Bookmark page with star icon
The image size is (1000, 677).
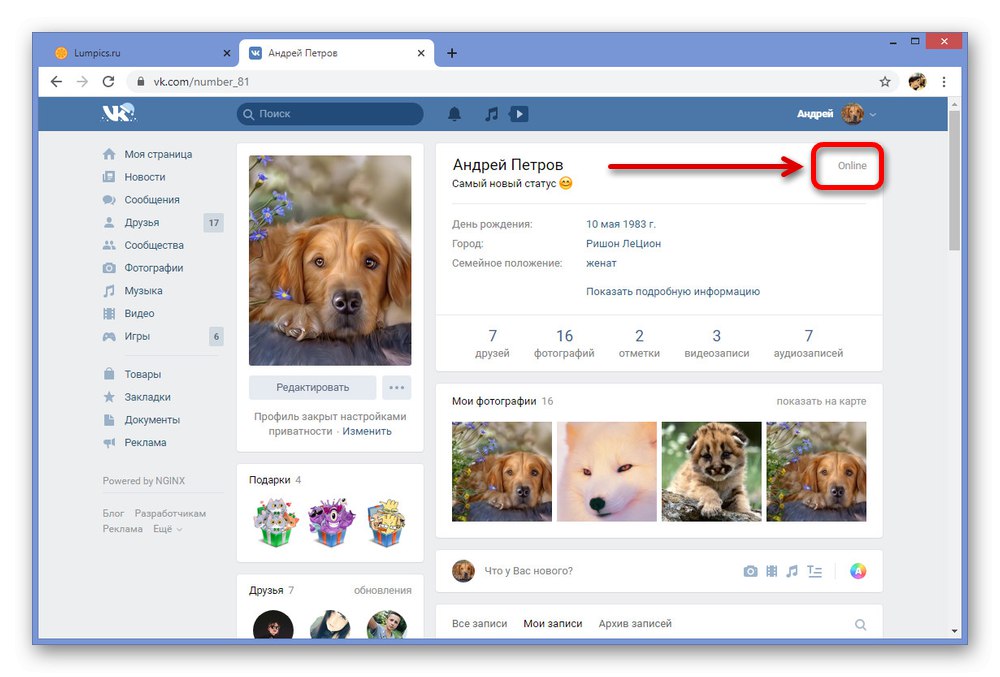click(x=885, y=82)
